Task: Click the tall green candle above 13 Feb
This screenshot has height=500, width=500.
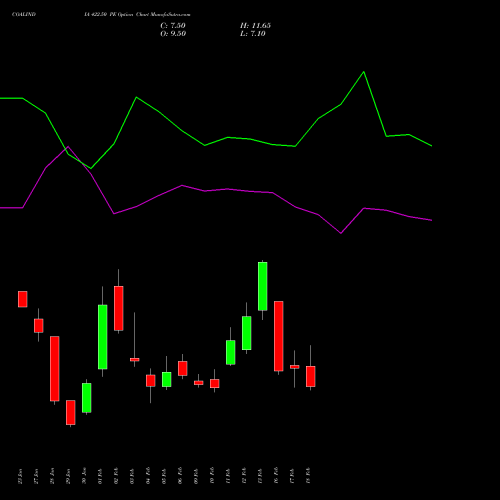Action: 262,286
